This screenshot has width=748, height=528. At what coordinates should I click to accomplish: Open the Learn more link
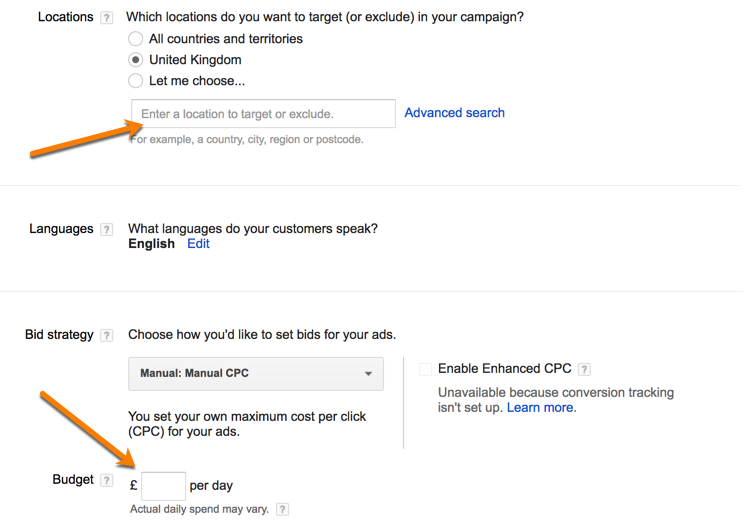pyautogui.click(x=540, y=408)
